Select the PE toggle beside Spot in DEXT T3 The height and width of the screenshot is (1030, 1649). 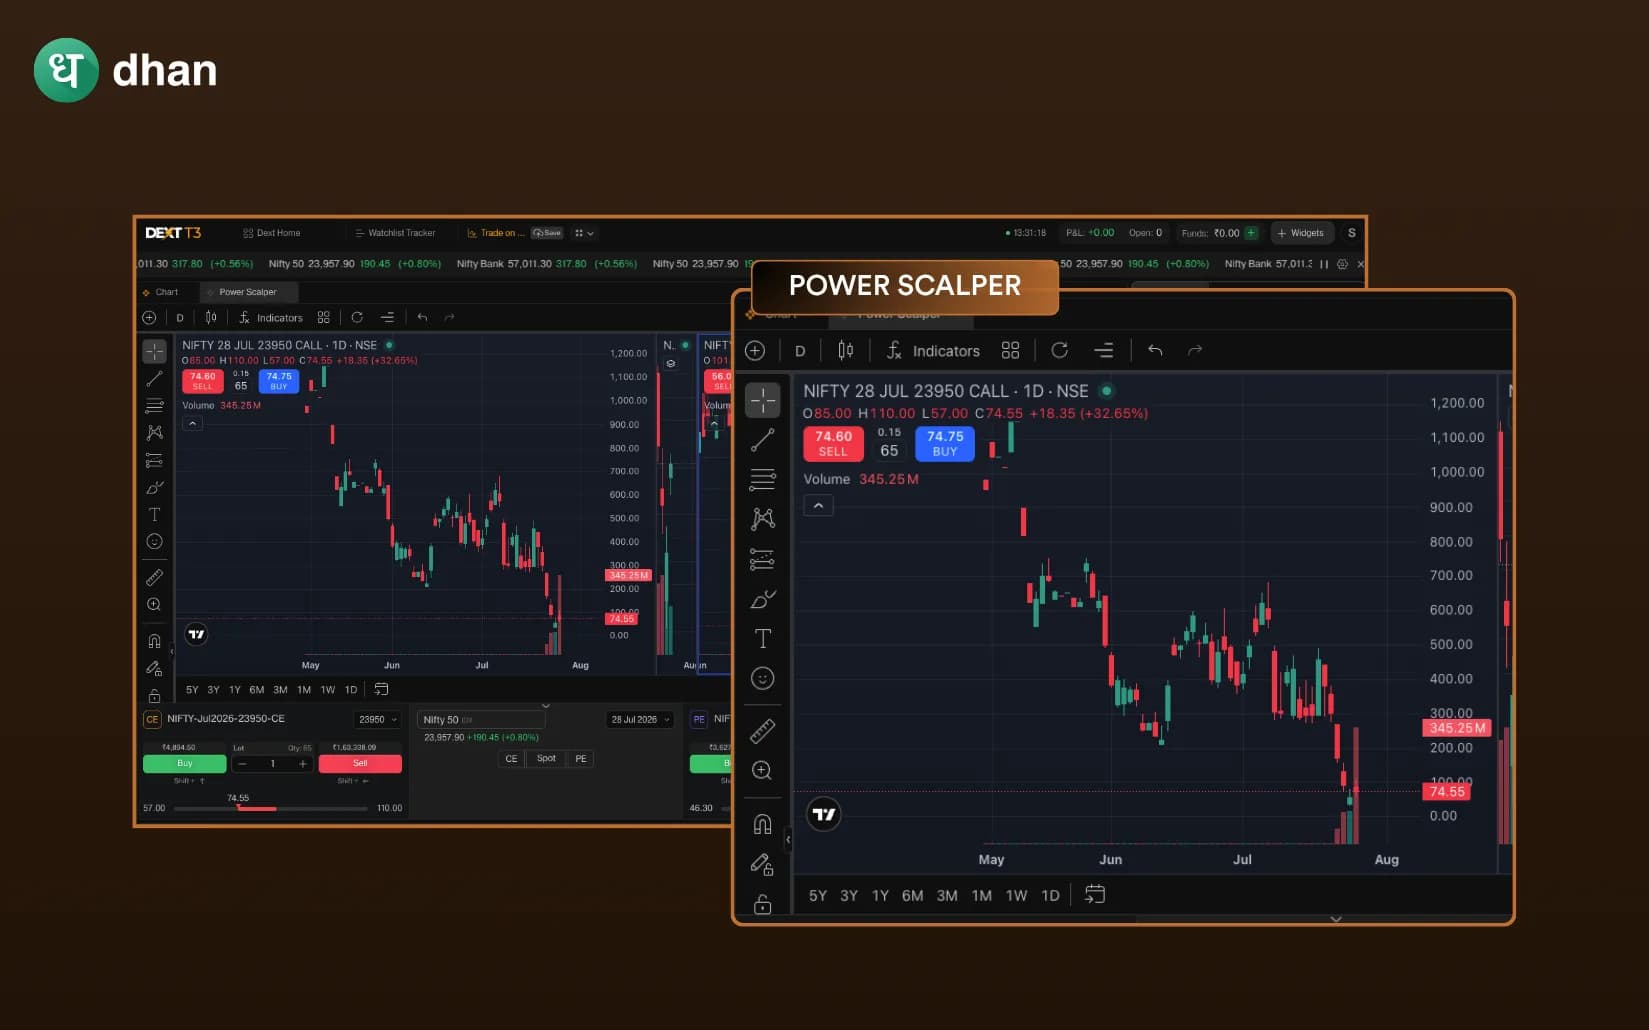click(581, 759)
